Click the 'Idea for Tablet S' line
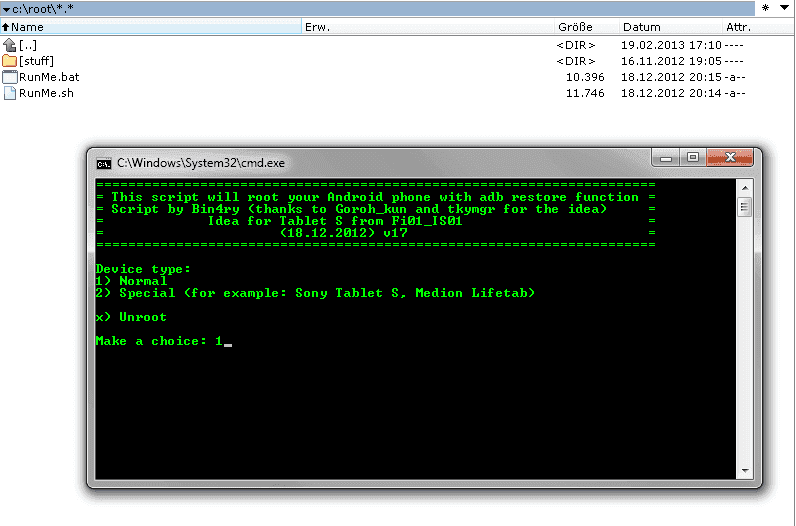796x526 pixels. (335, 221)
